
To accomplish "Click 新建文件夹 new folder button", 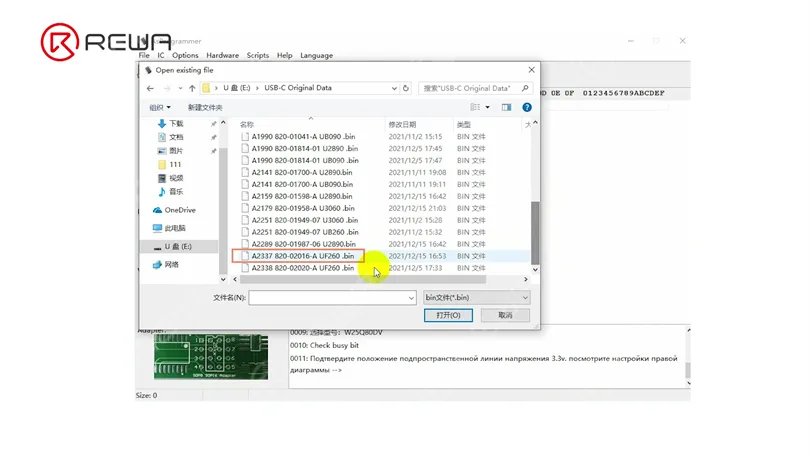I will [x=205, y=107].
